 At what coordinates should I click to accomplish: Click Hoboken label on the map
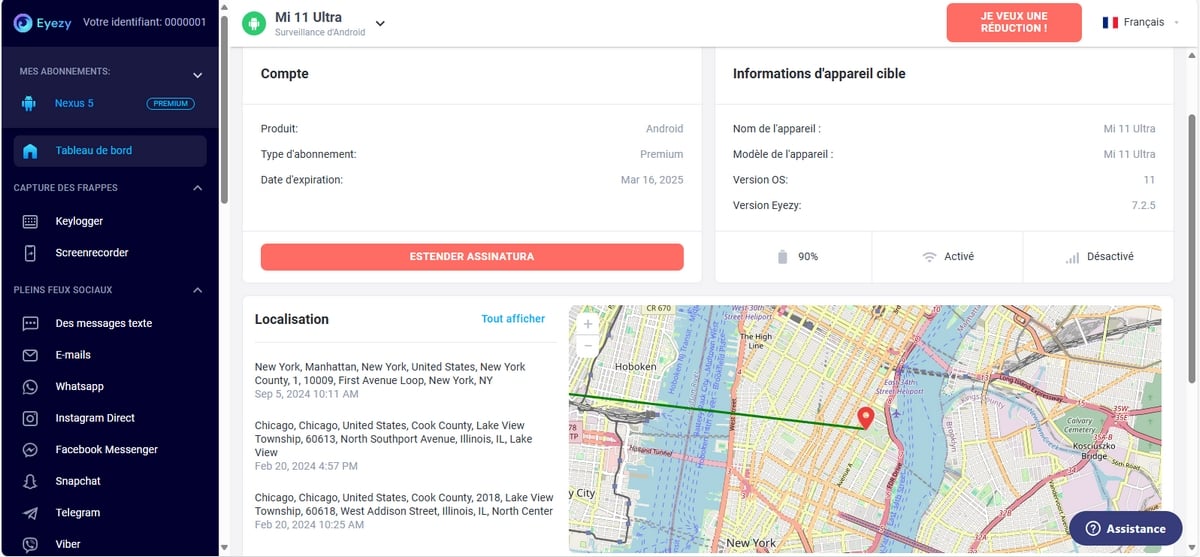636,367
